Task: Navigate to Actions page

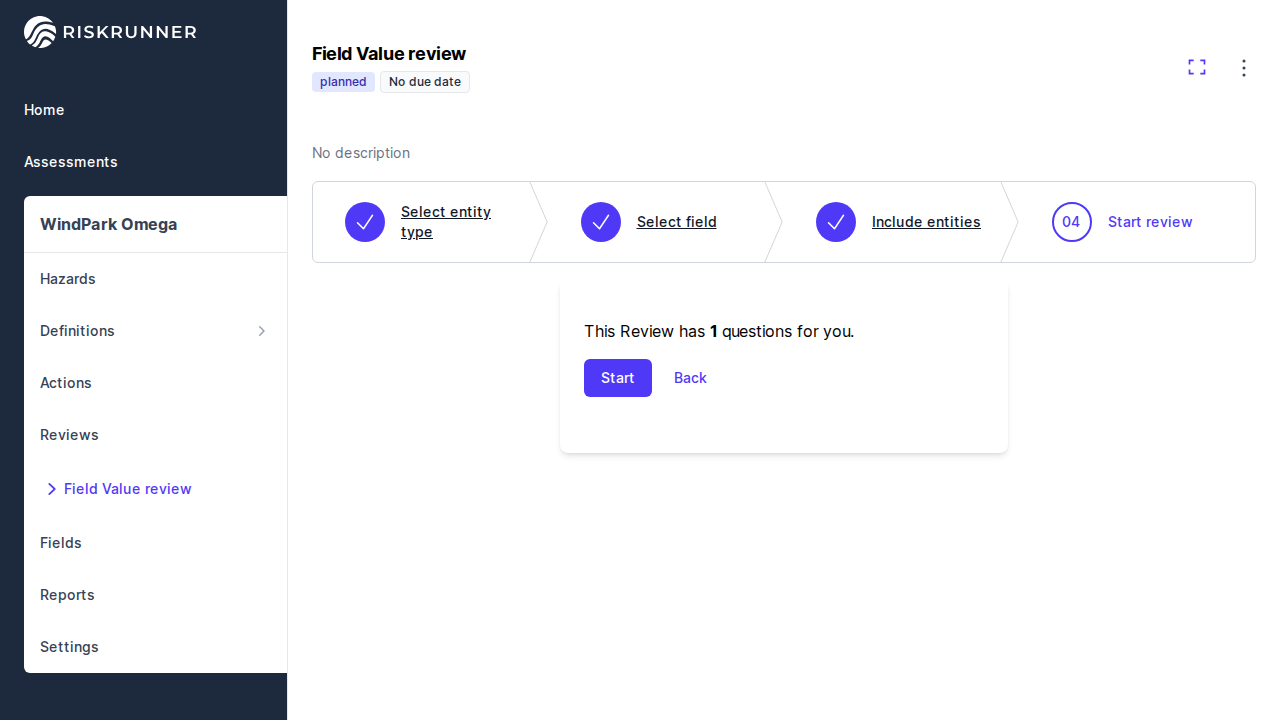Action: point(66,383)
